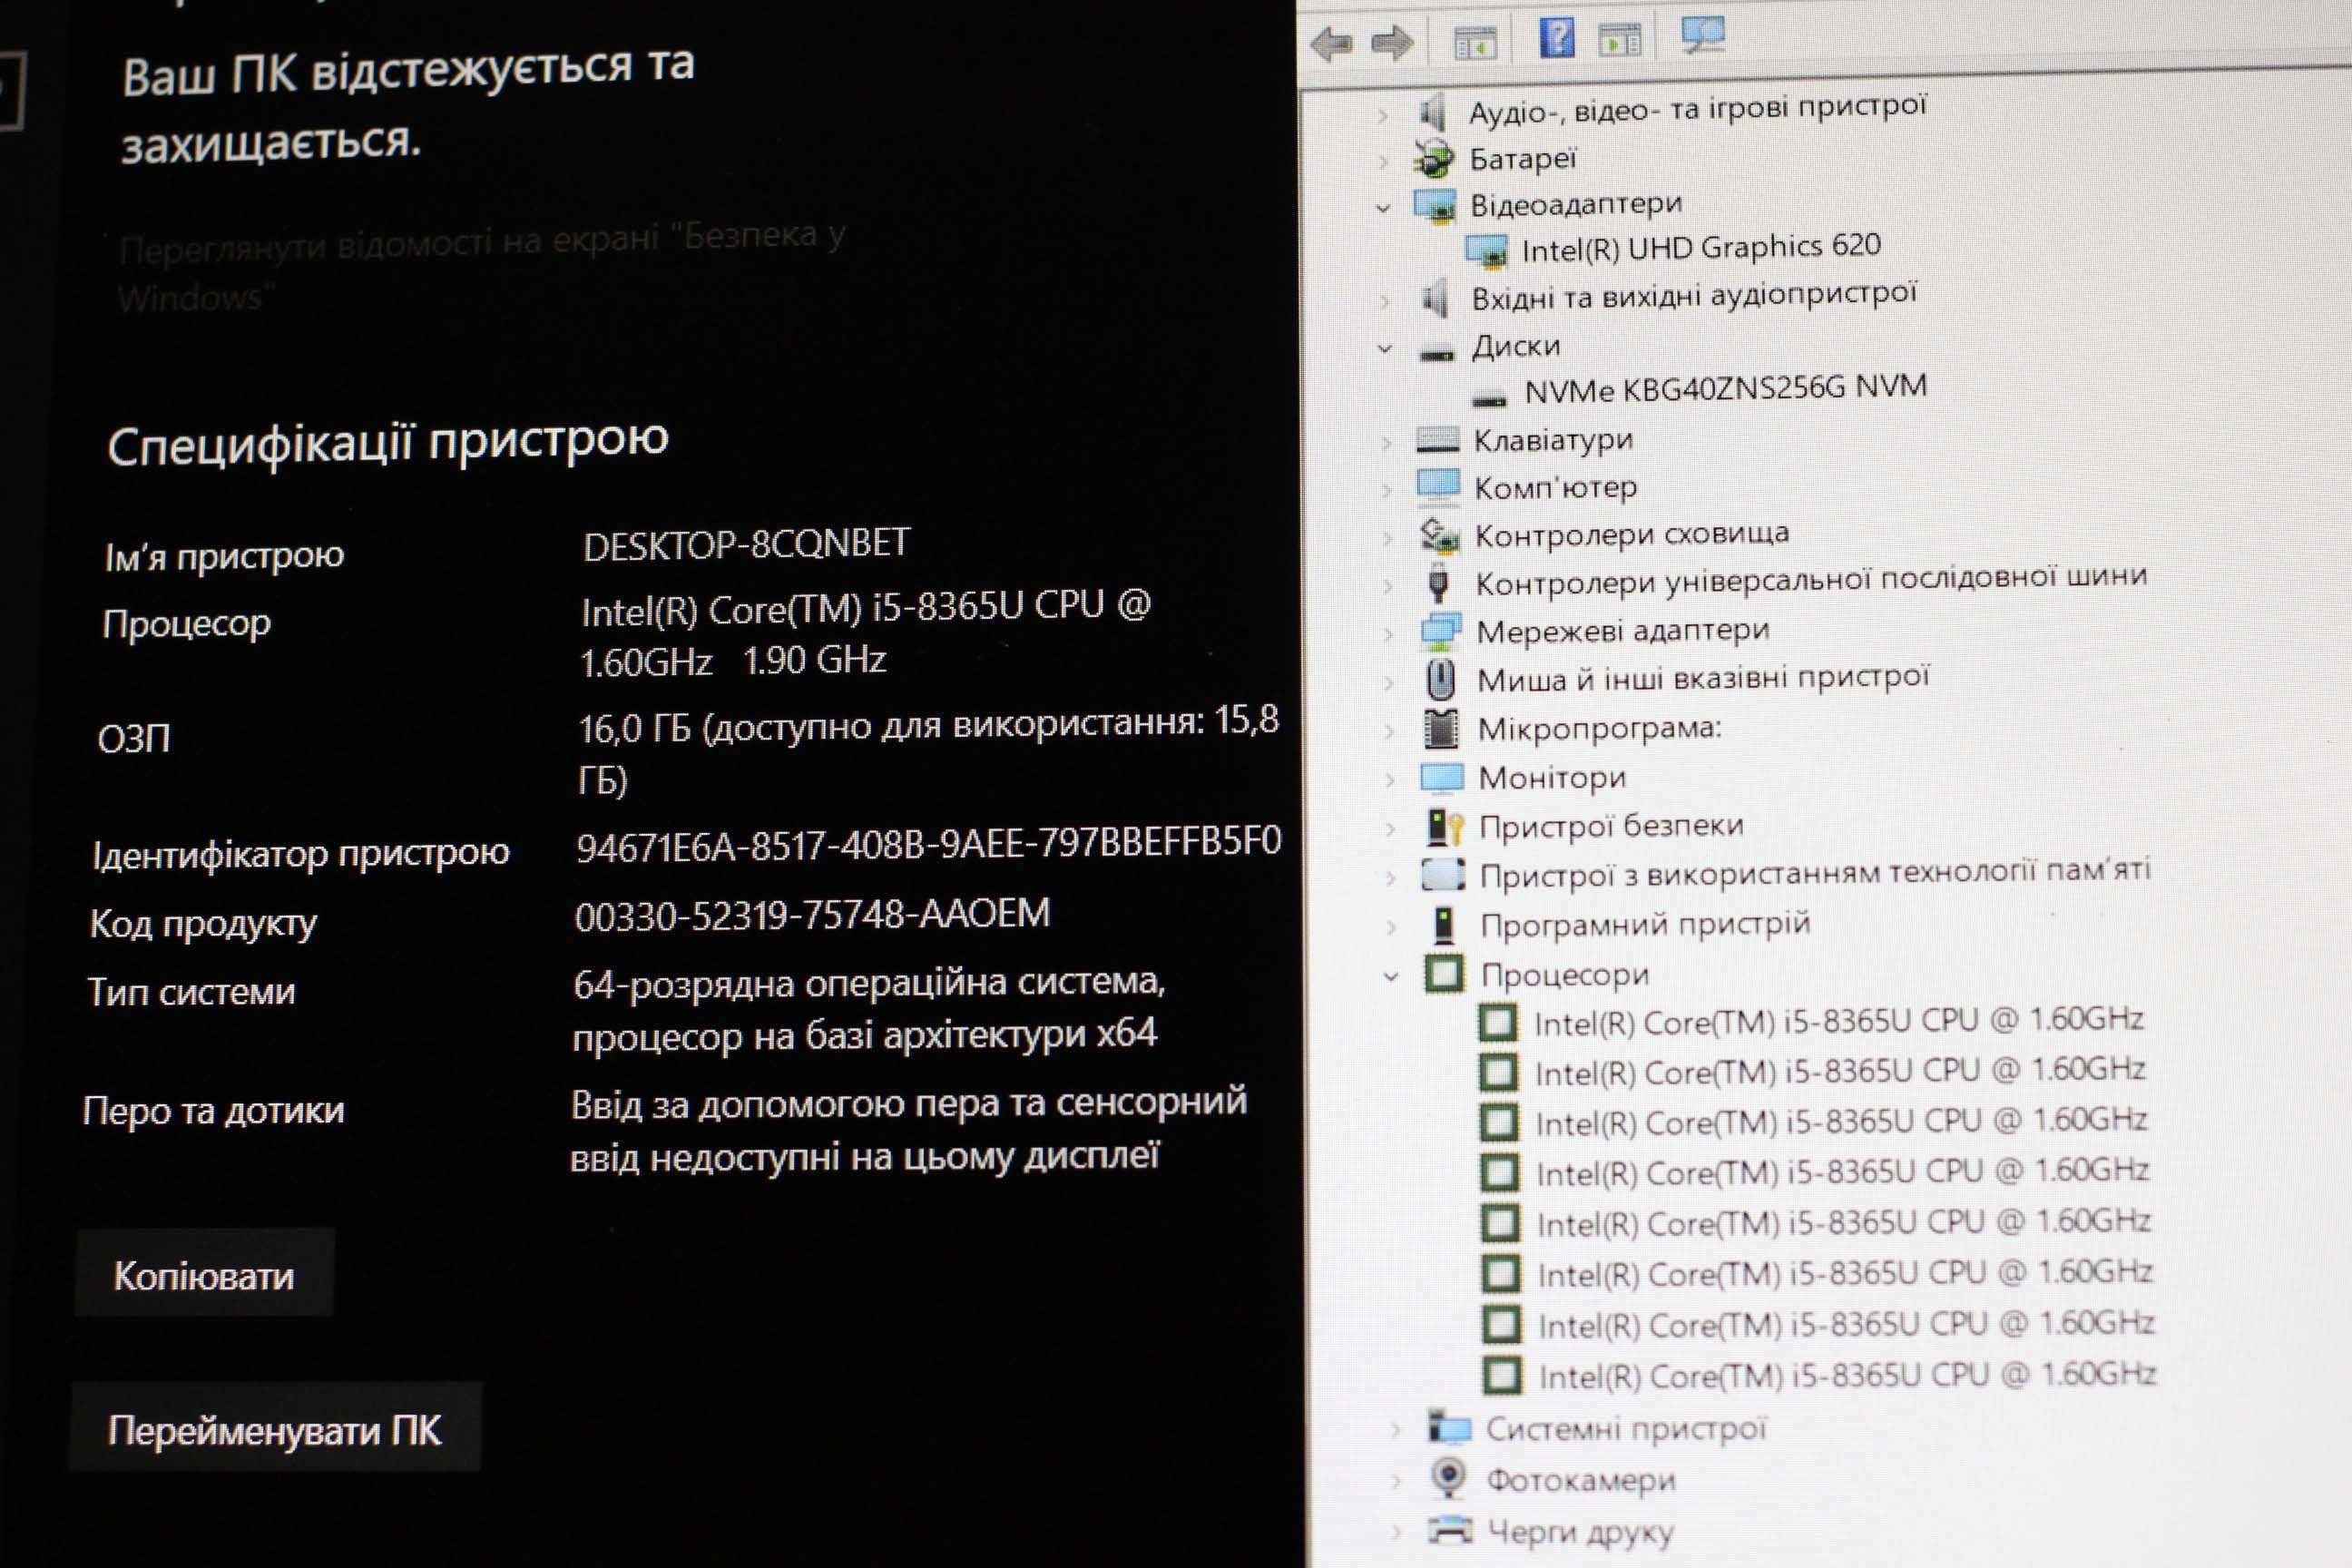Click the product code 00330-52319-75748-AAOEM

coord(812,915)
